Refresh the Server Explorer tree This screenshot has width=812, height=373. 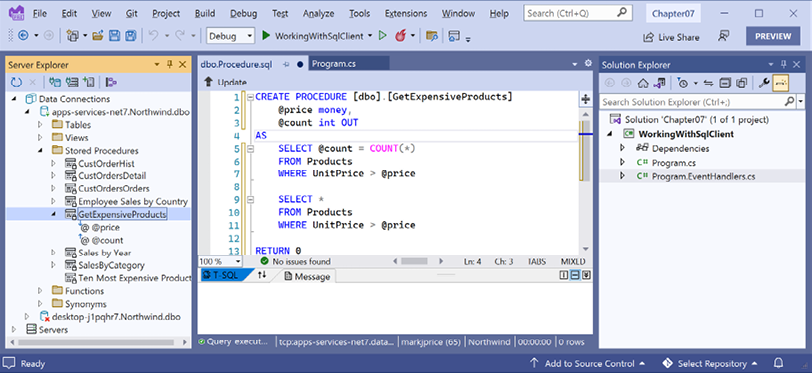click(x=17, y=82)
